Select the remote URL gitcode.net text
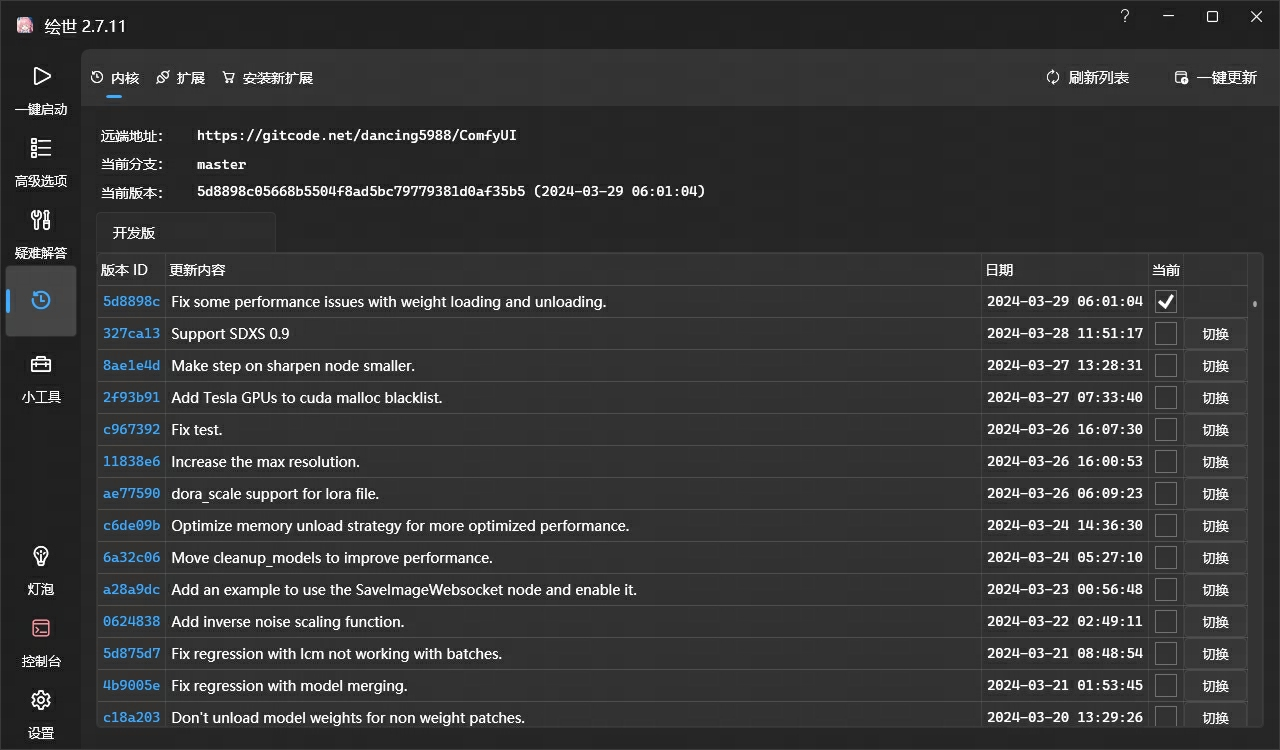 357,135
